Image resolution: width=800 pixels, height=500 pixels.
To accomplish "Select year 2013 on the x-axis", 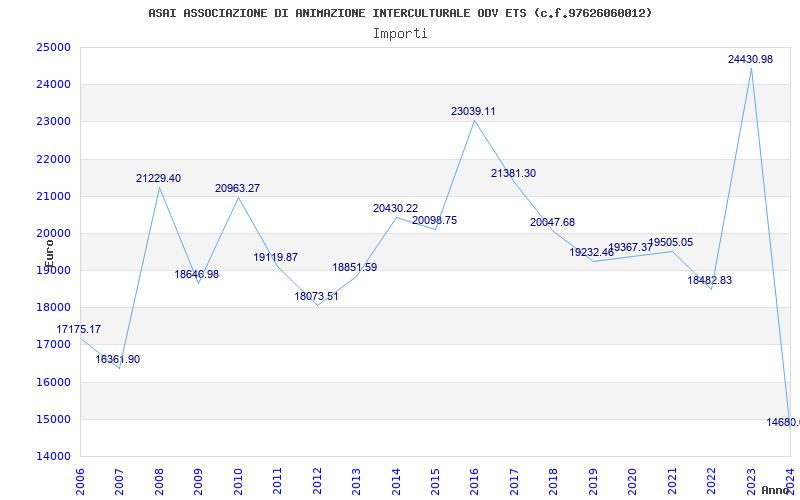I will tap(356, 481).
